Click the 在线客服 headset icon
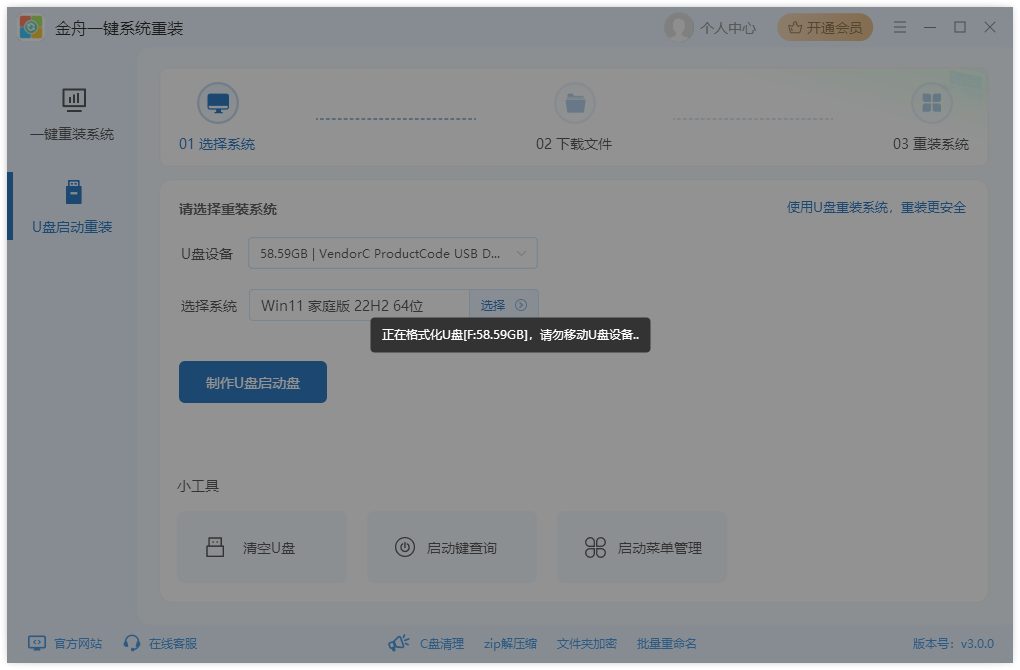This screenshot has height=670, width=1020. [x=132, y=643]
